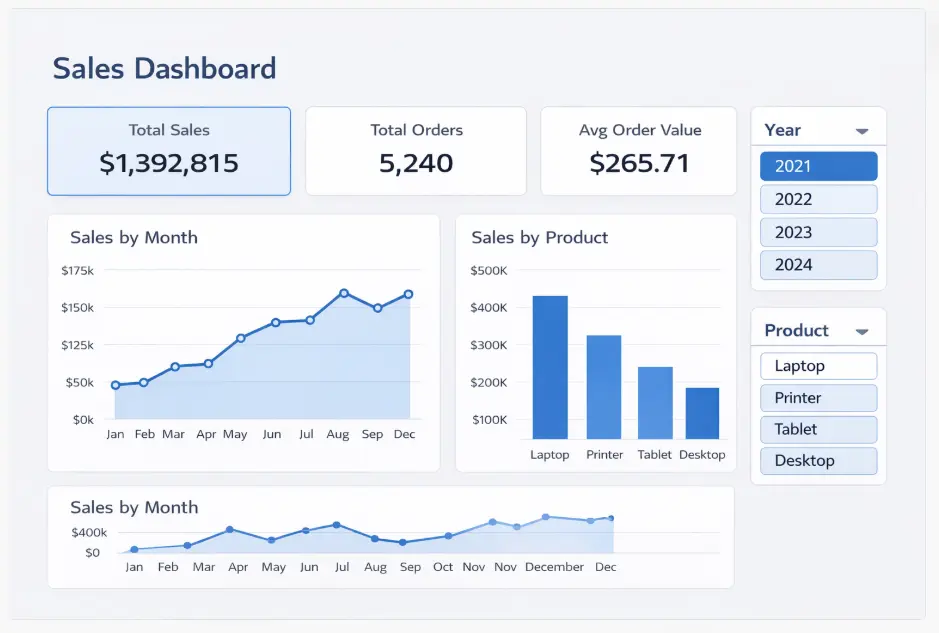This screenshot has width=939, height=633.
Task: Click the December label on bottom chart
Action: (x=554, y=567)
